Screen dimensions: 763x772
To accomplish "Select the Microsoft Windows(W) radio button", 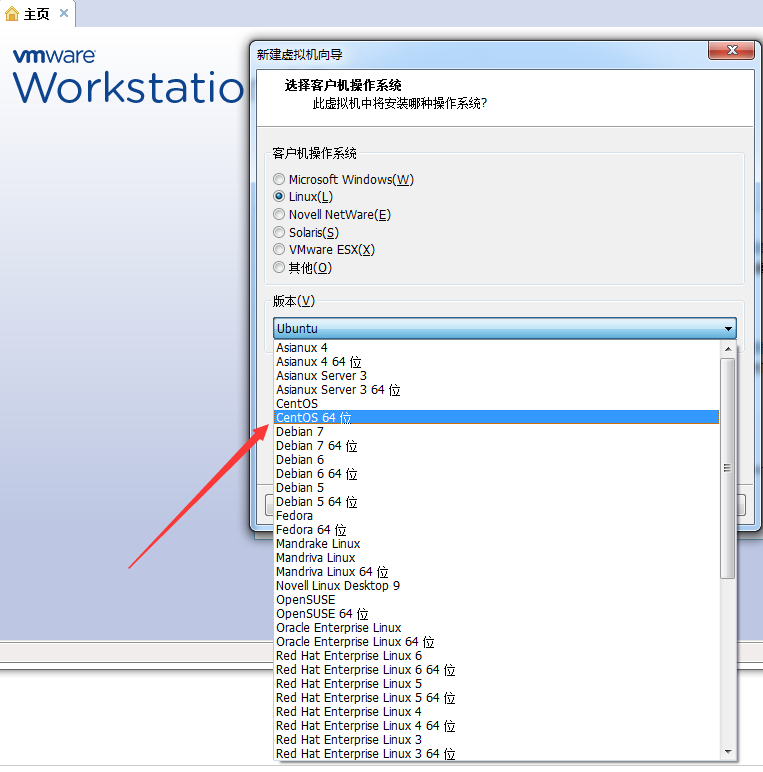I will click(x=280, y=180).
